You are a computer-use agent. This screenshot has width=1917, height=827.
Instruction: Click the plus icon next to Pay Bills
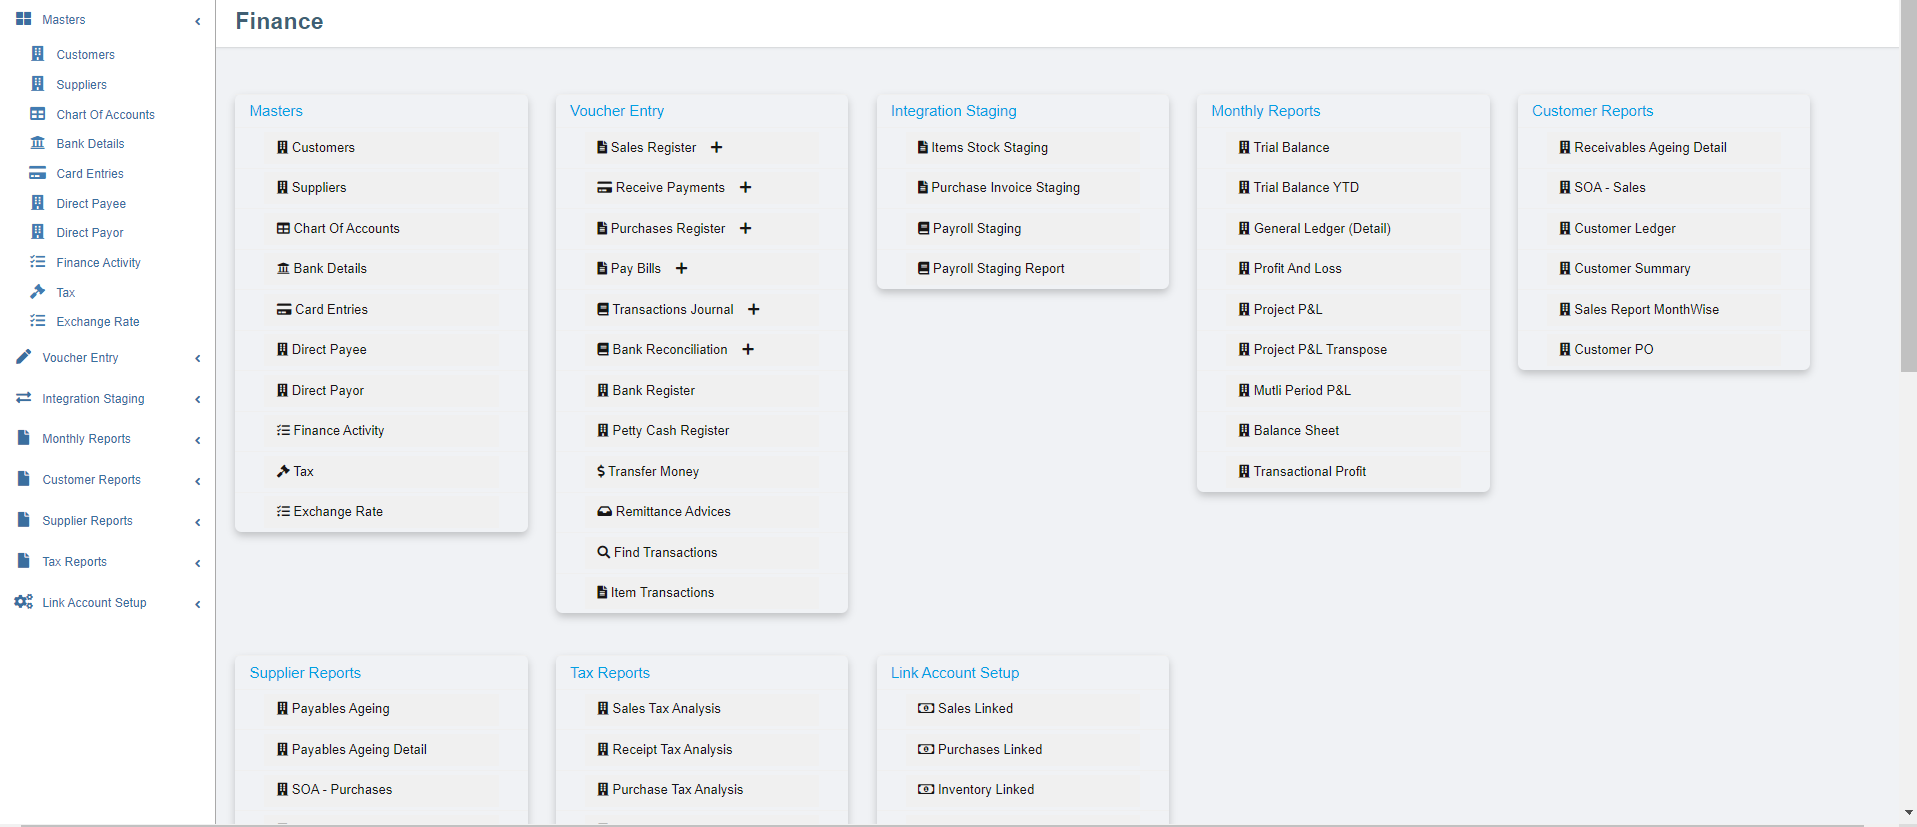coord(681,269)
